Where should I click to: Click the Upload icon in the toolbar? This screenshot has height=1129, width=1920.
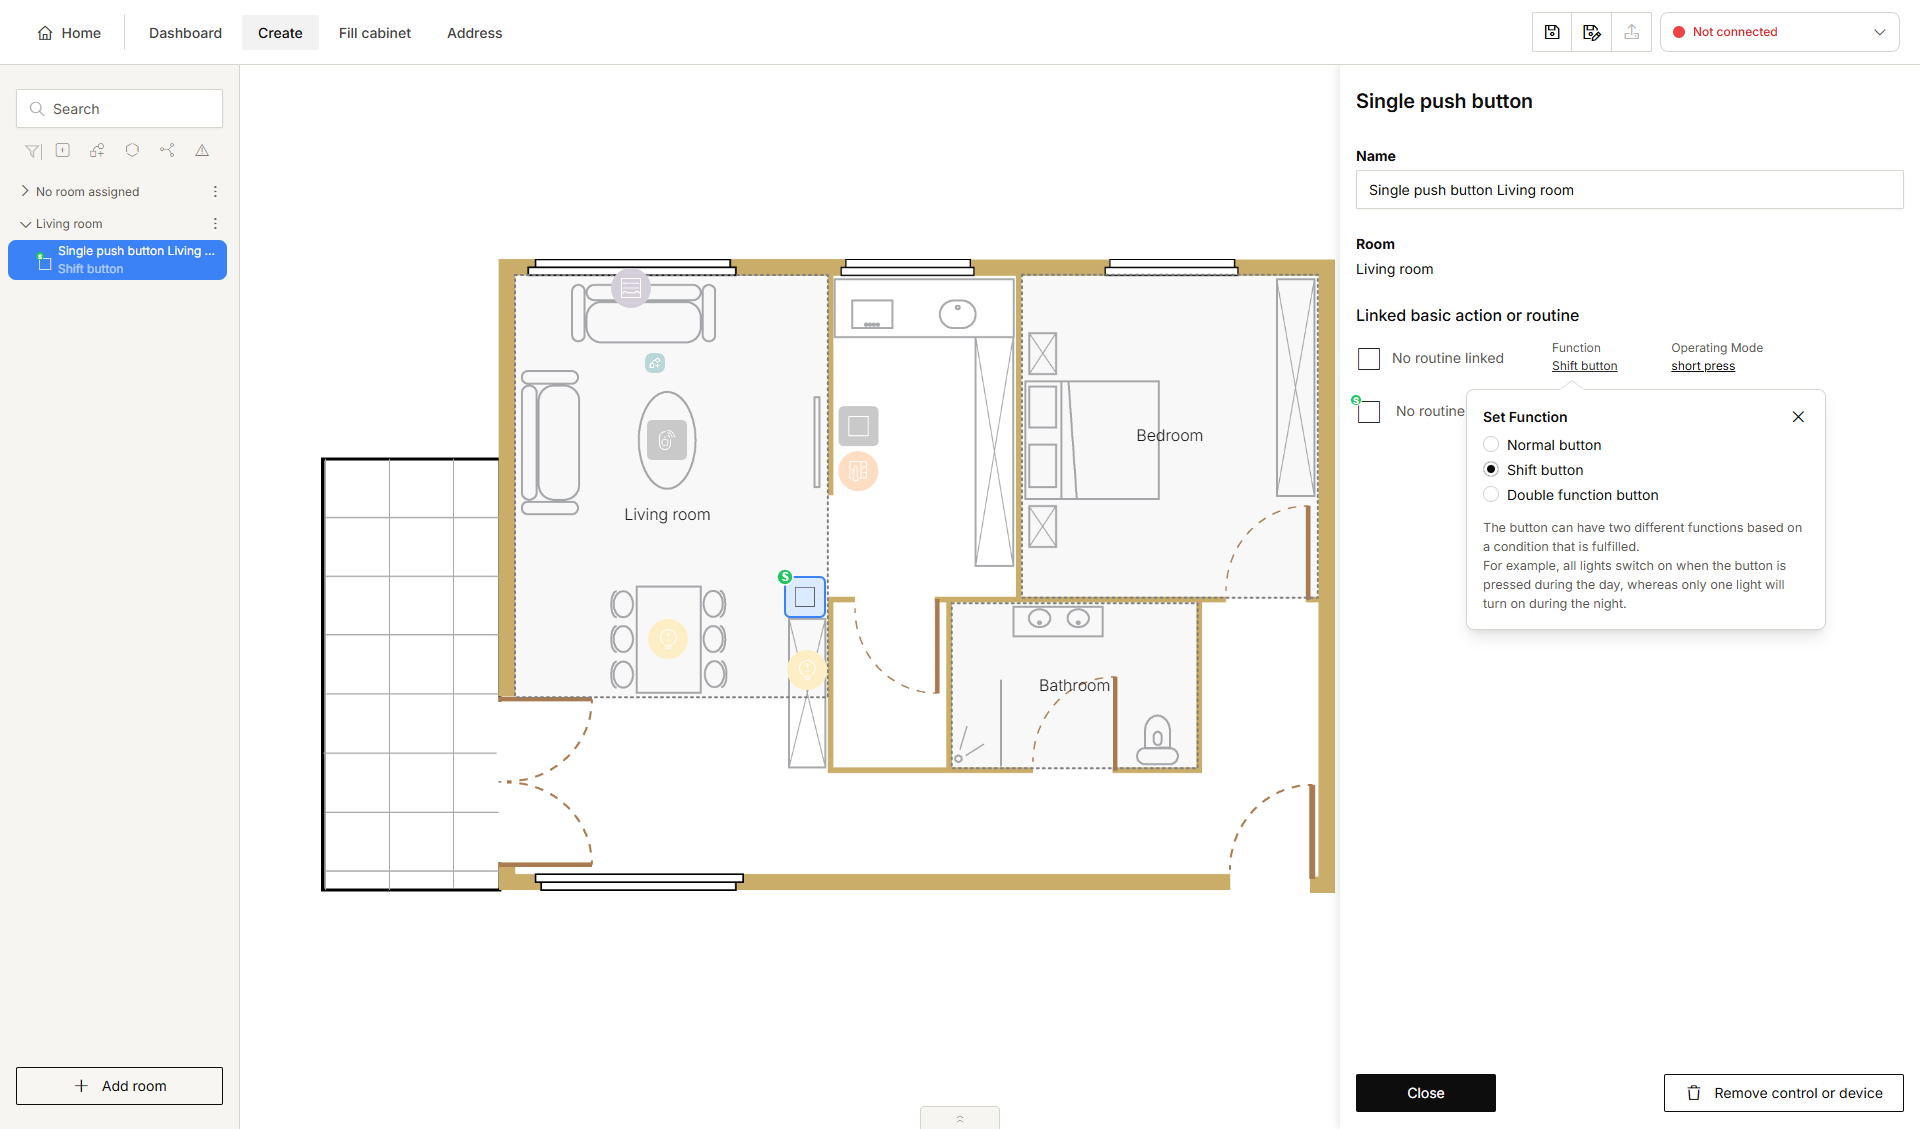tap(1632, 32)
